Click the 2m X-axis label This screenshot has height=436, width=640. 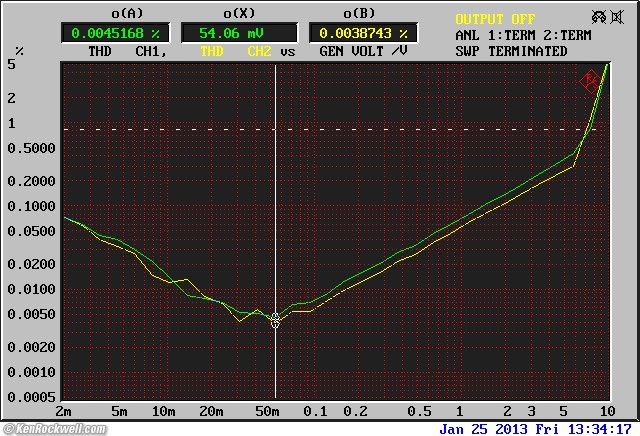pyautogui.click(x=63, y=411)
